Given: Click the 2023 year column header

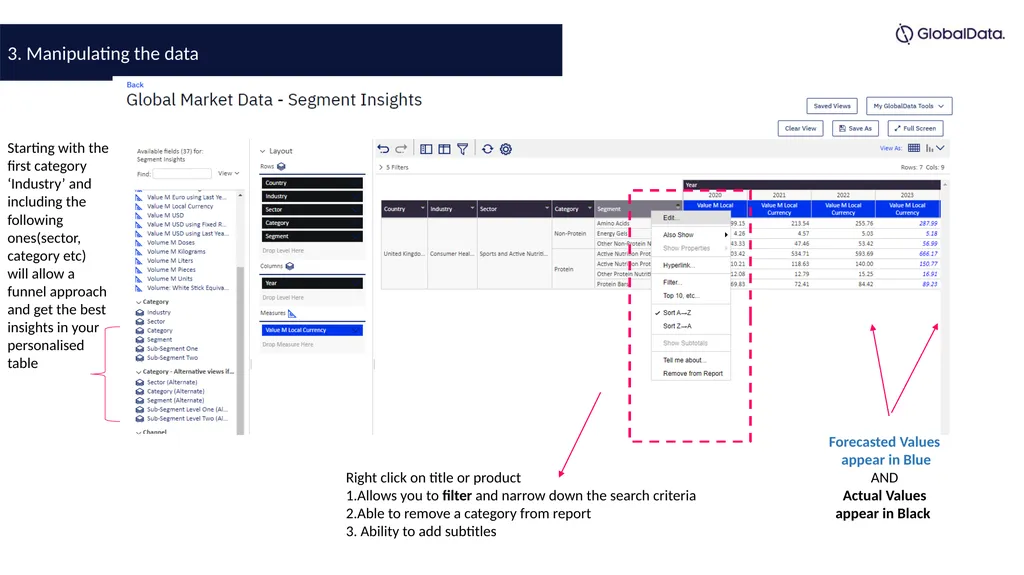Looking at the screenshot, I should click(907, 195).
